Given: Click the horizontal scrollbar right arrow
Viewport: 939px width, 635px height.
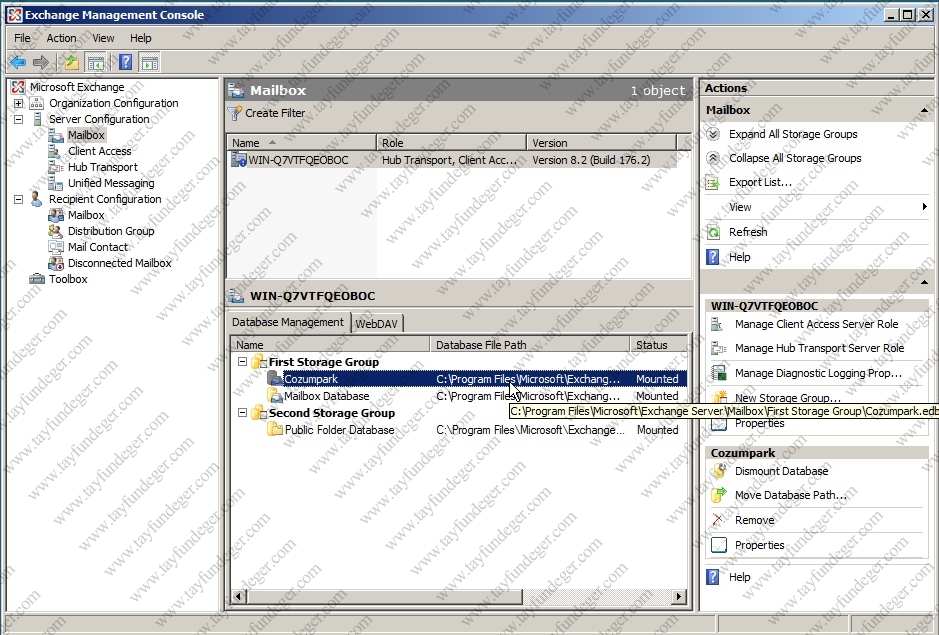Looking at the screenshot, I should pyautogui.click(x=678, y=596).
